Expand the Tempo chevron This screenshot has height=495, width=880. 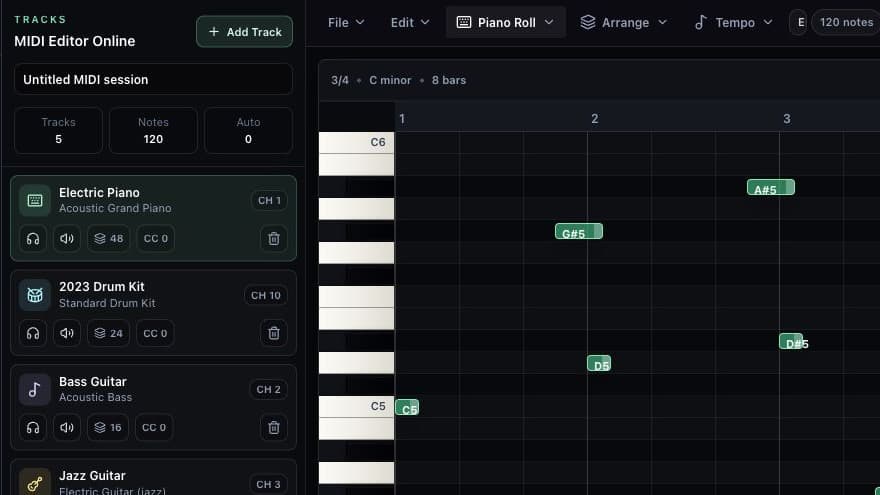tap(768, 22)
